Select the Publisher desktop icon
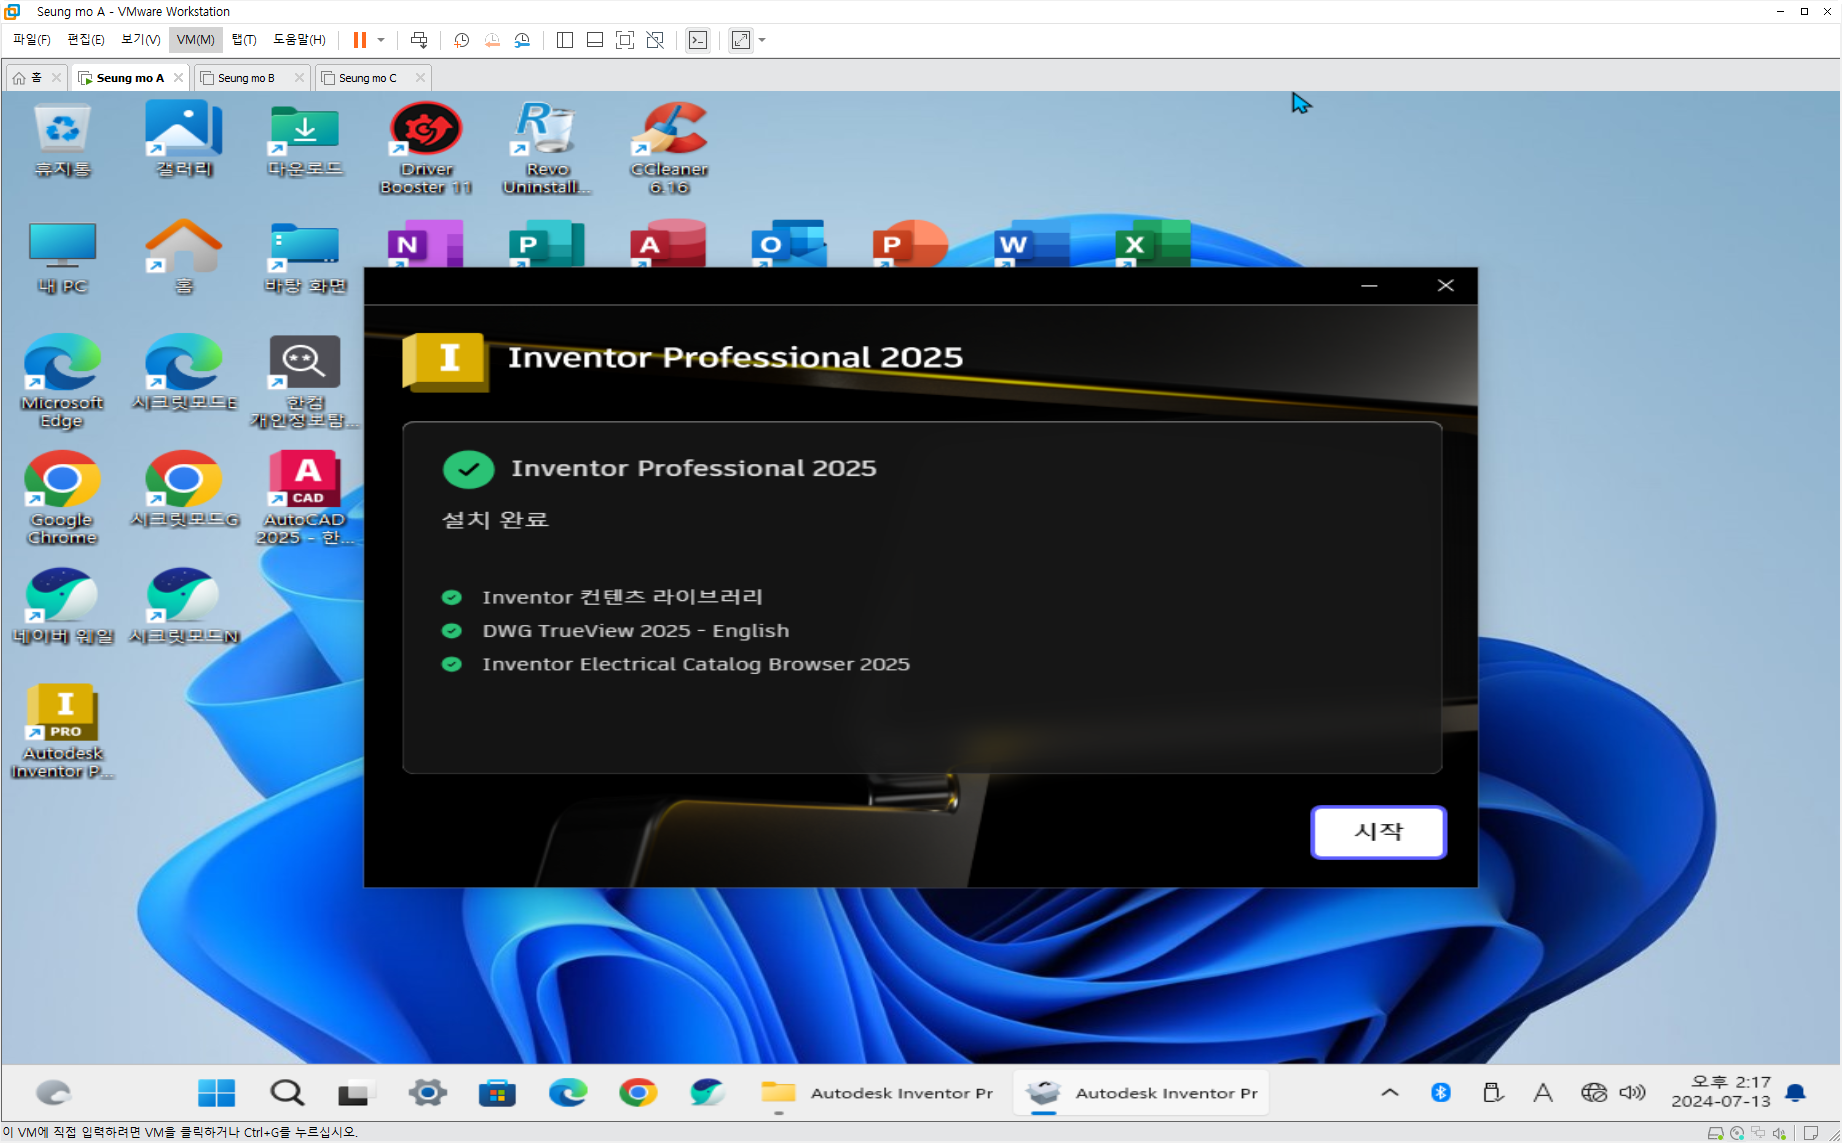The image size is (1842, 1143). click(x=547, y=243)
